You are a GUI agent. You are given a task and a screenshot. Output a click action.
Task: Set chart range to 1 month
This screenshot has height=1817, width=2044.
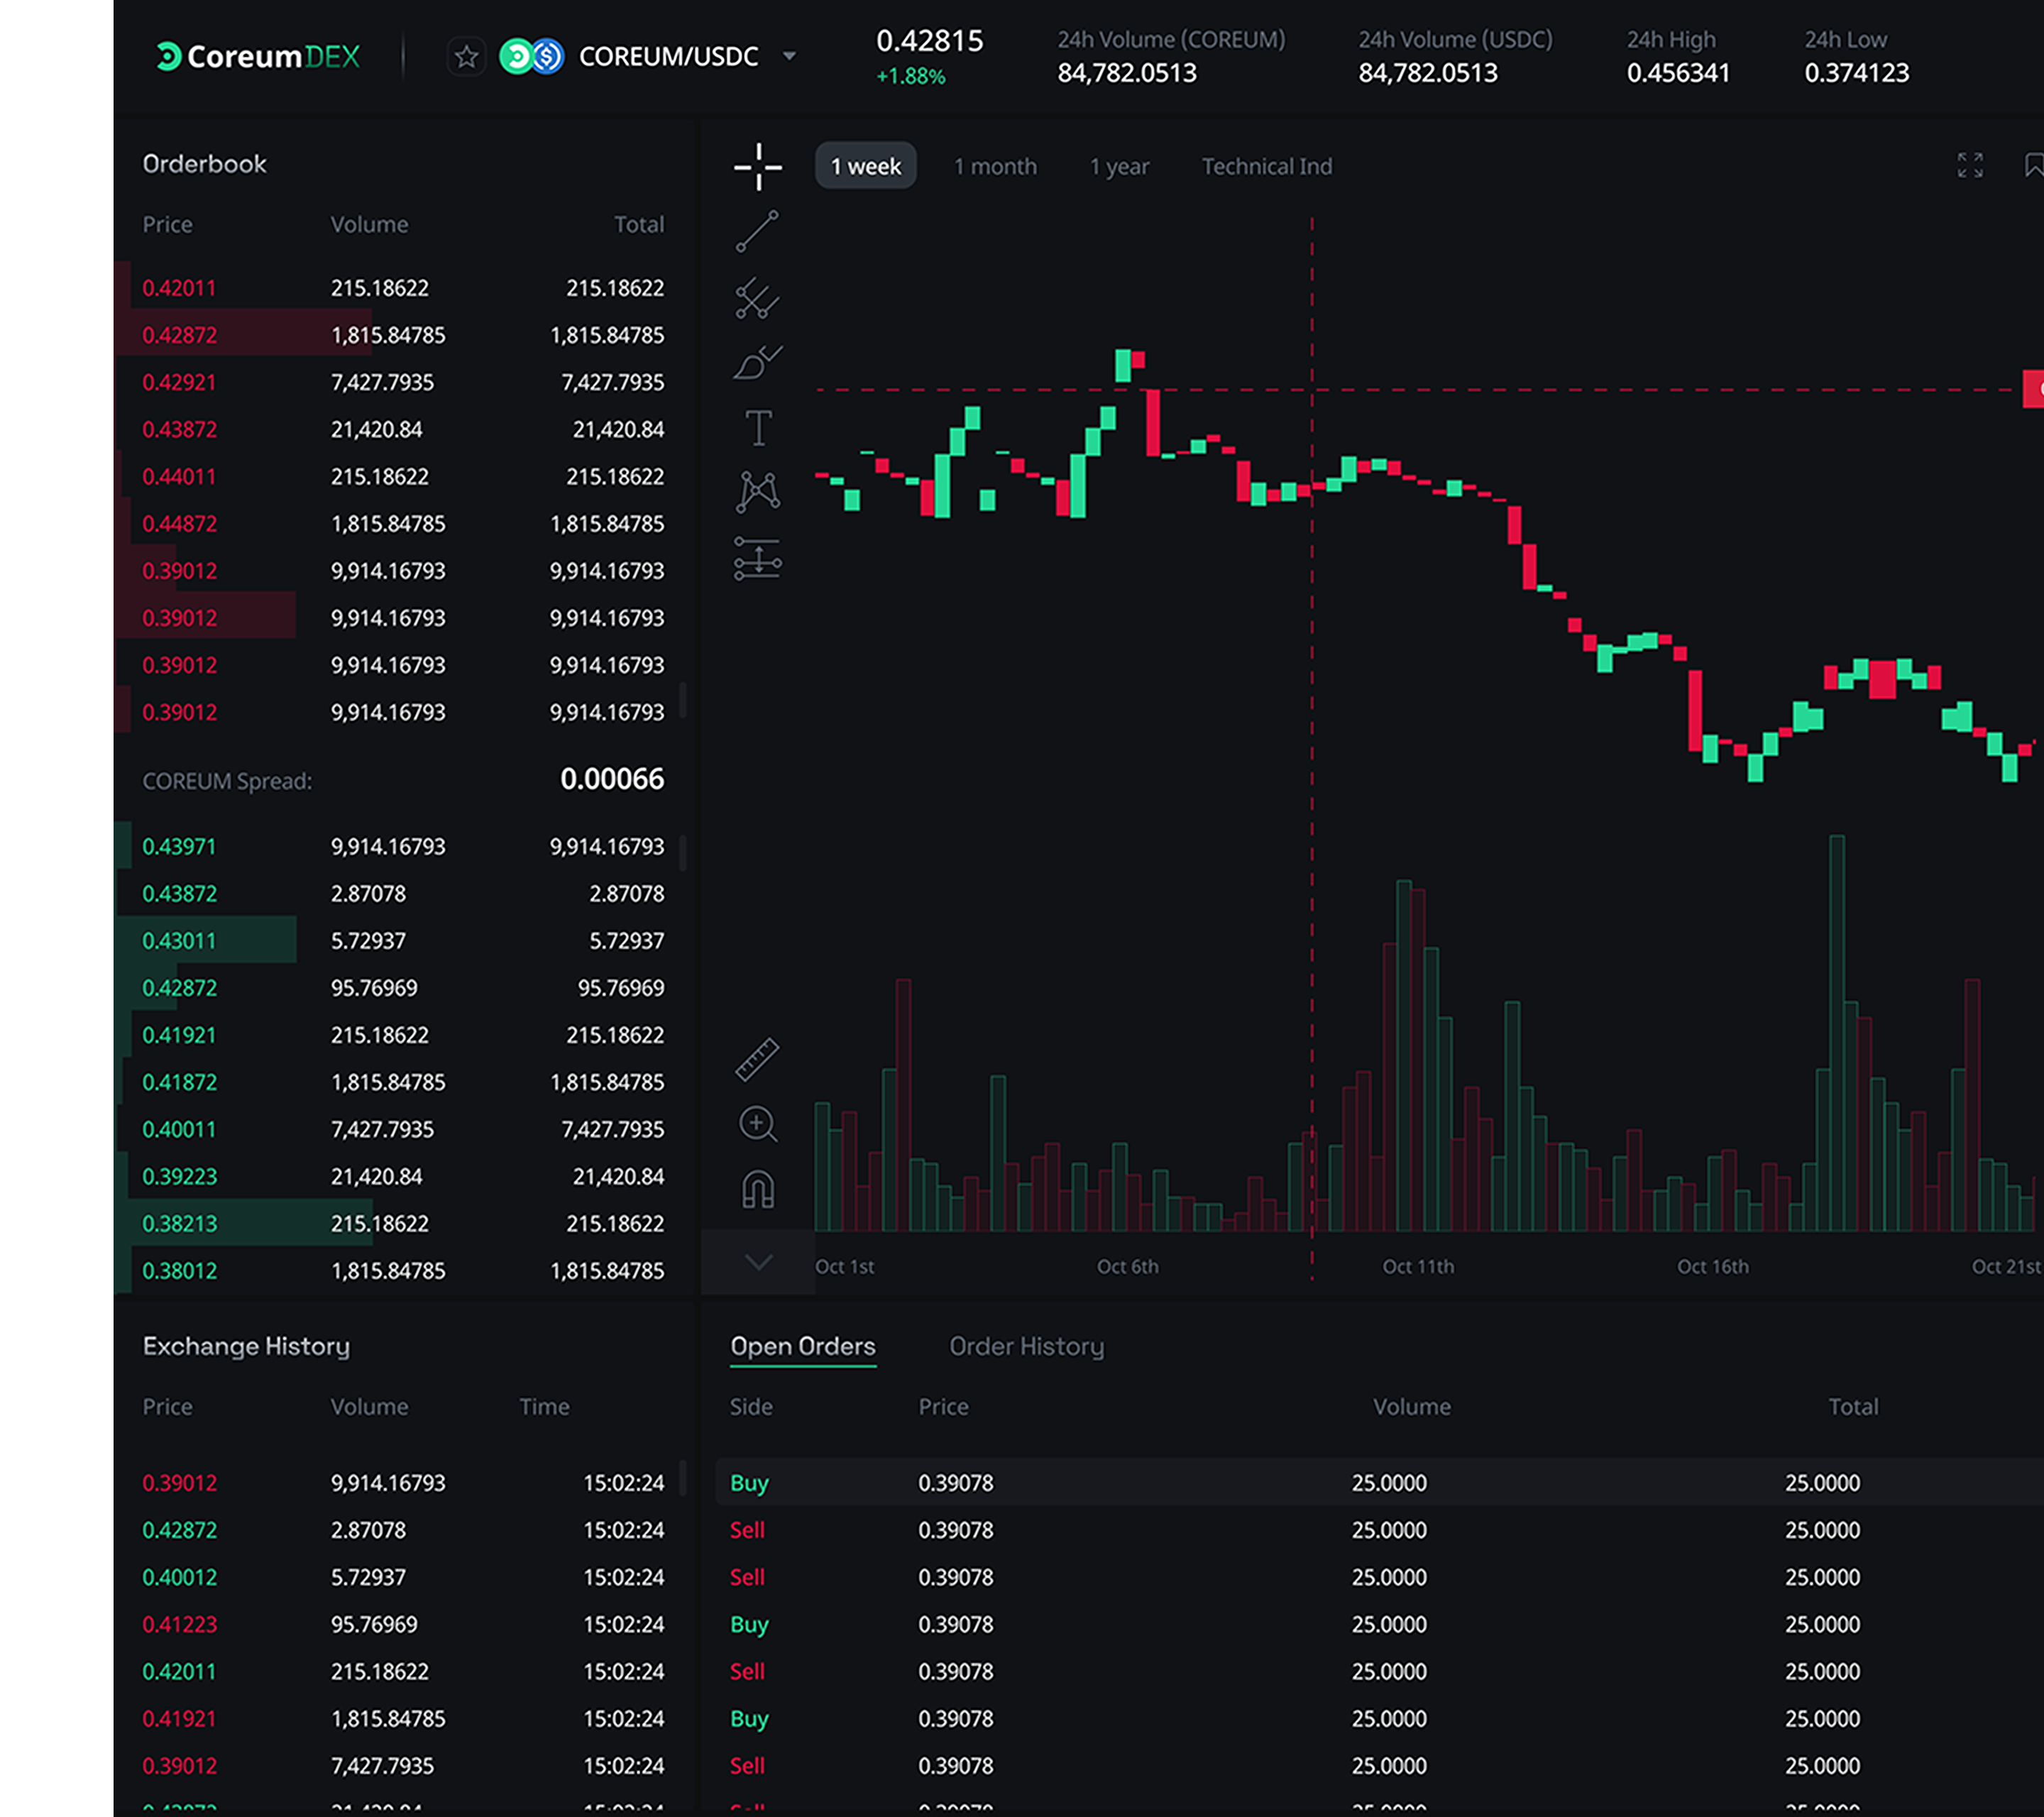click(994, 167)
